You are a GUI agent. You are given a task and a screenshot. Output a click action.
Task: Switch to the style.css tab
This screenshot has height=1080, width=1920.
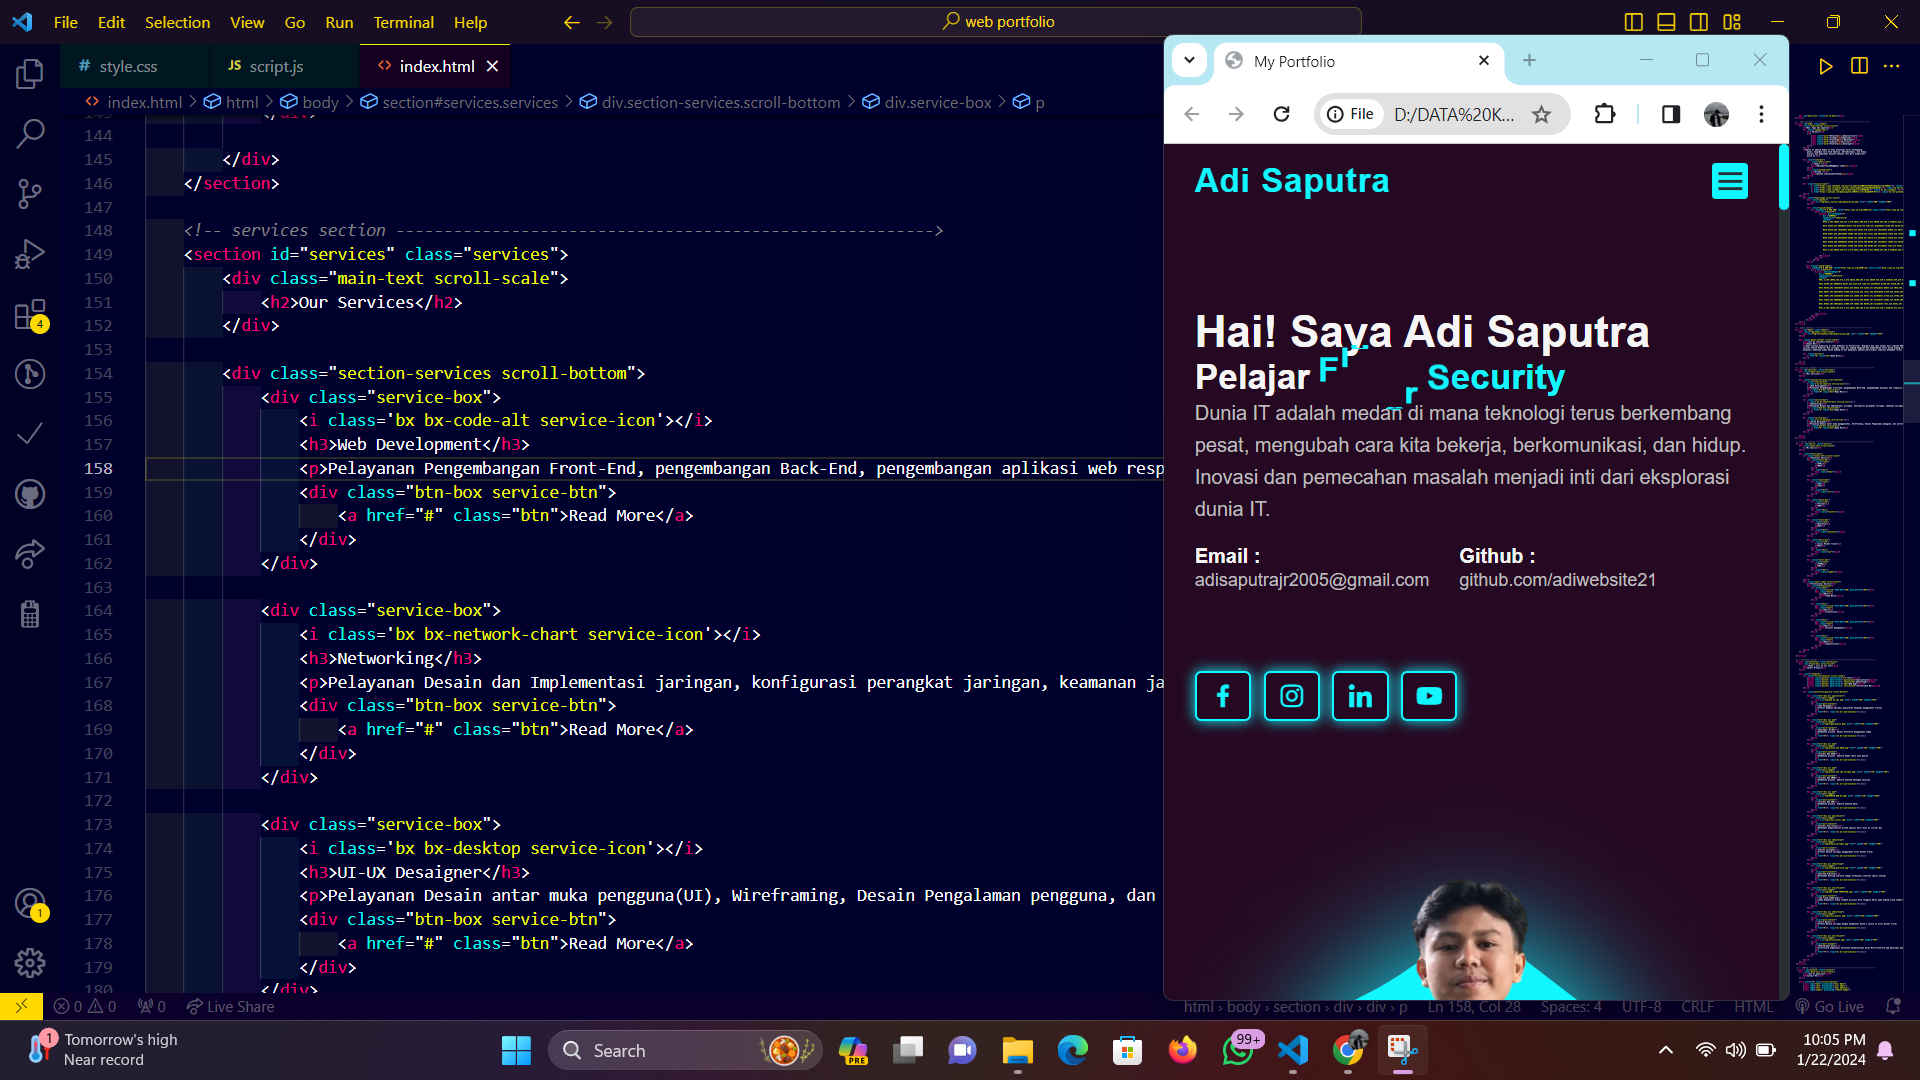tap(128, 66)
